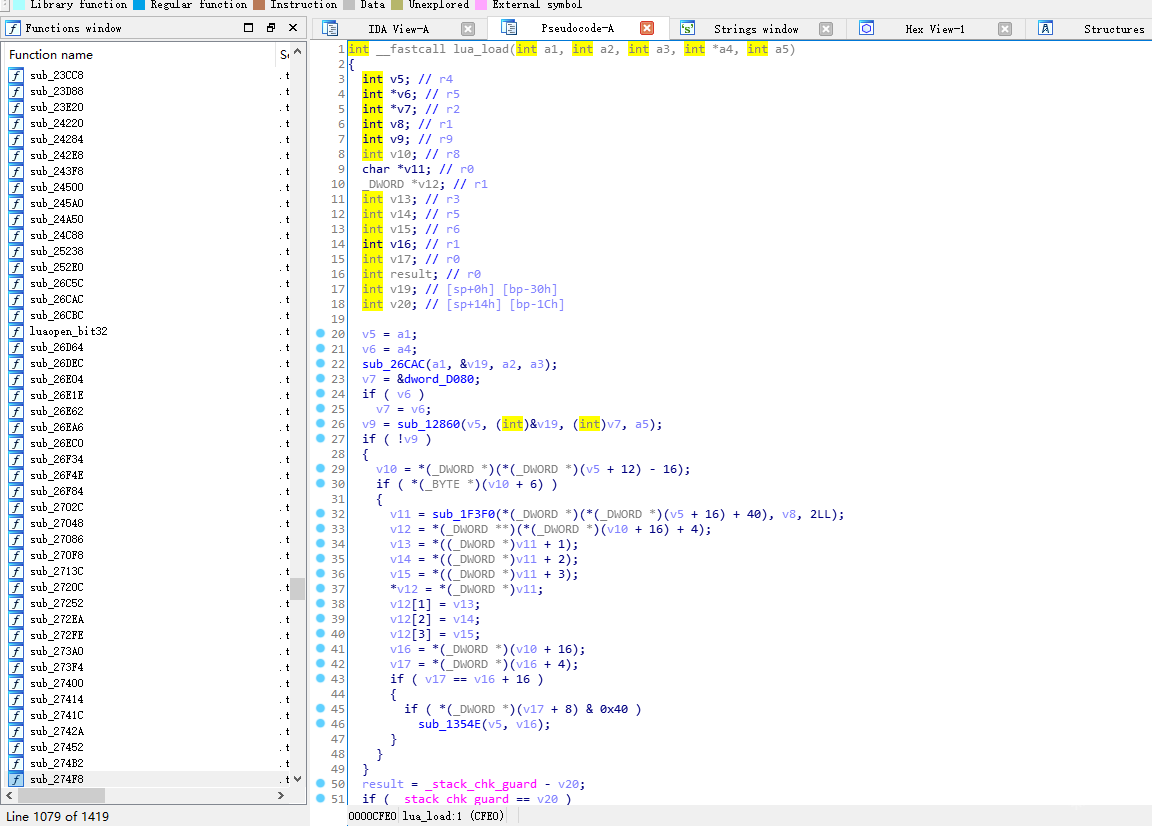Click Instruction legend color swatch

point(258,4)
